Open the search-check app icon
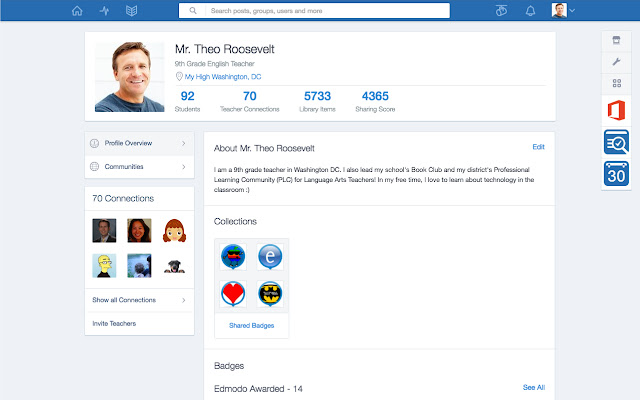This screenshot has height=400, width=640. pyautogui.click(x=616, y=142)
